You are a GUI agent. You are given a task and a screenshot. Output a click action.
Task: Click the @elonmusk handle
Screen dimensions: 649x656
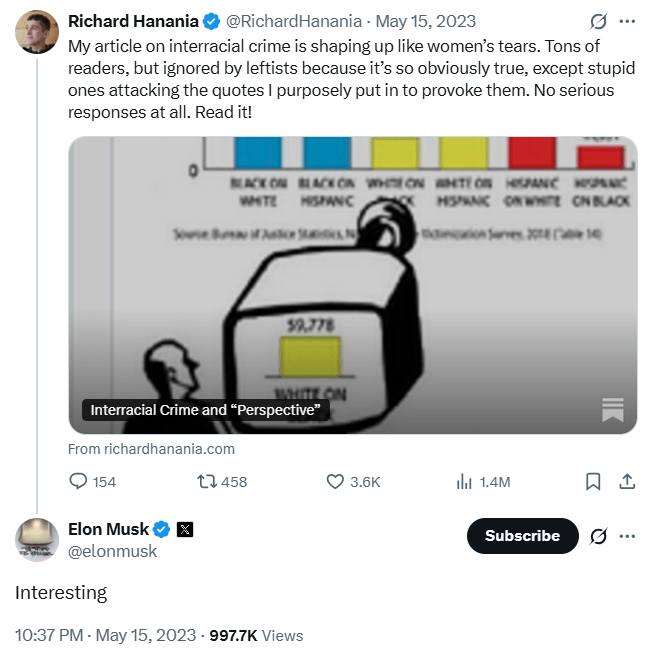112,551
